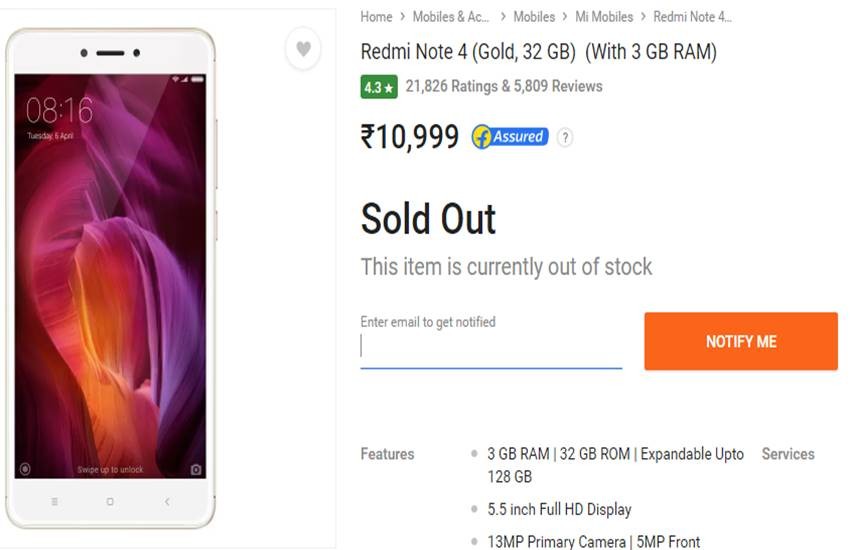Click the Services section label
This screenshot has width=850, height=550.
tap(788, 454)
